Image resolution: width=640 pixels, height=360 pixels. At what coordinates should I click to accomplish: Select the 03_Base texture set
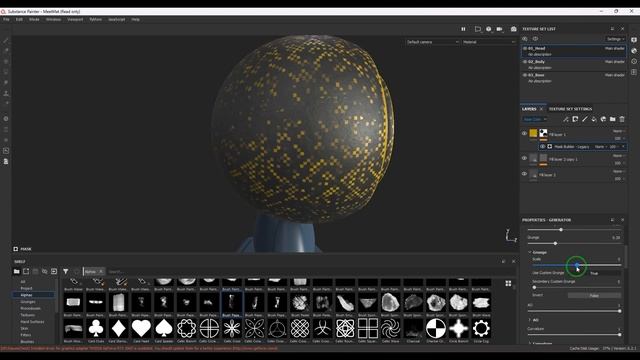574,78
